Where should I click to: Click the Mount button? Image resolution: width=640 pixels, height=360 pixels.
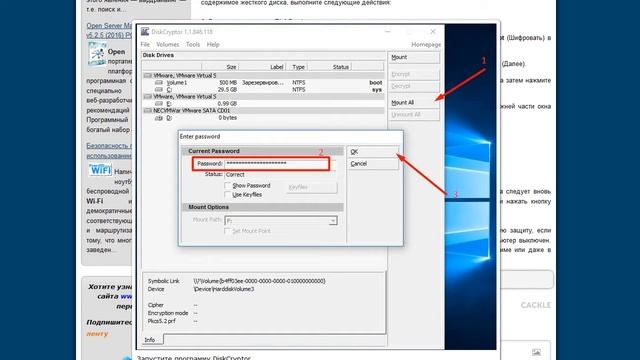coord(414,57)
